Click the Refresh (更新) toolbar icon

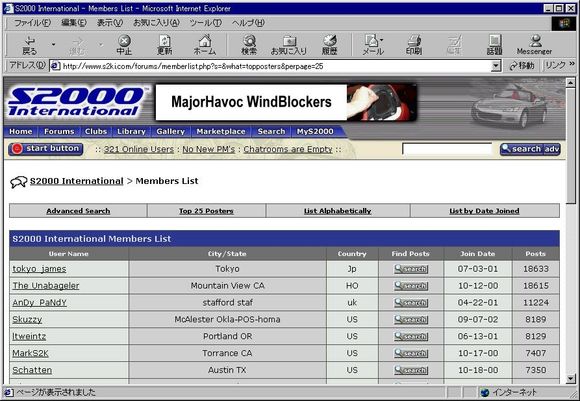[164, 45]
